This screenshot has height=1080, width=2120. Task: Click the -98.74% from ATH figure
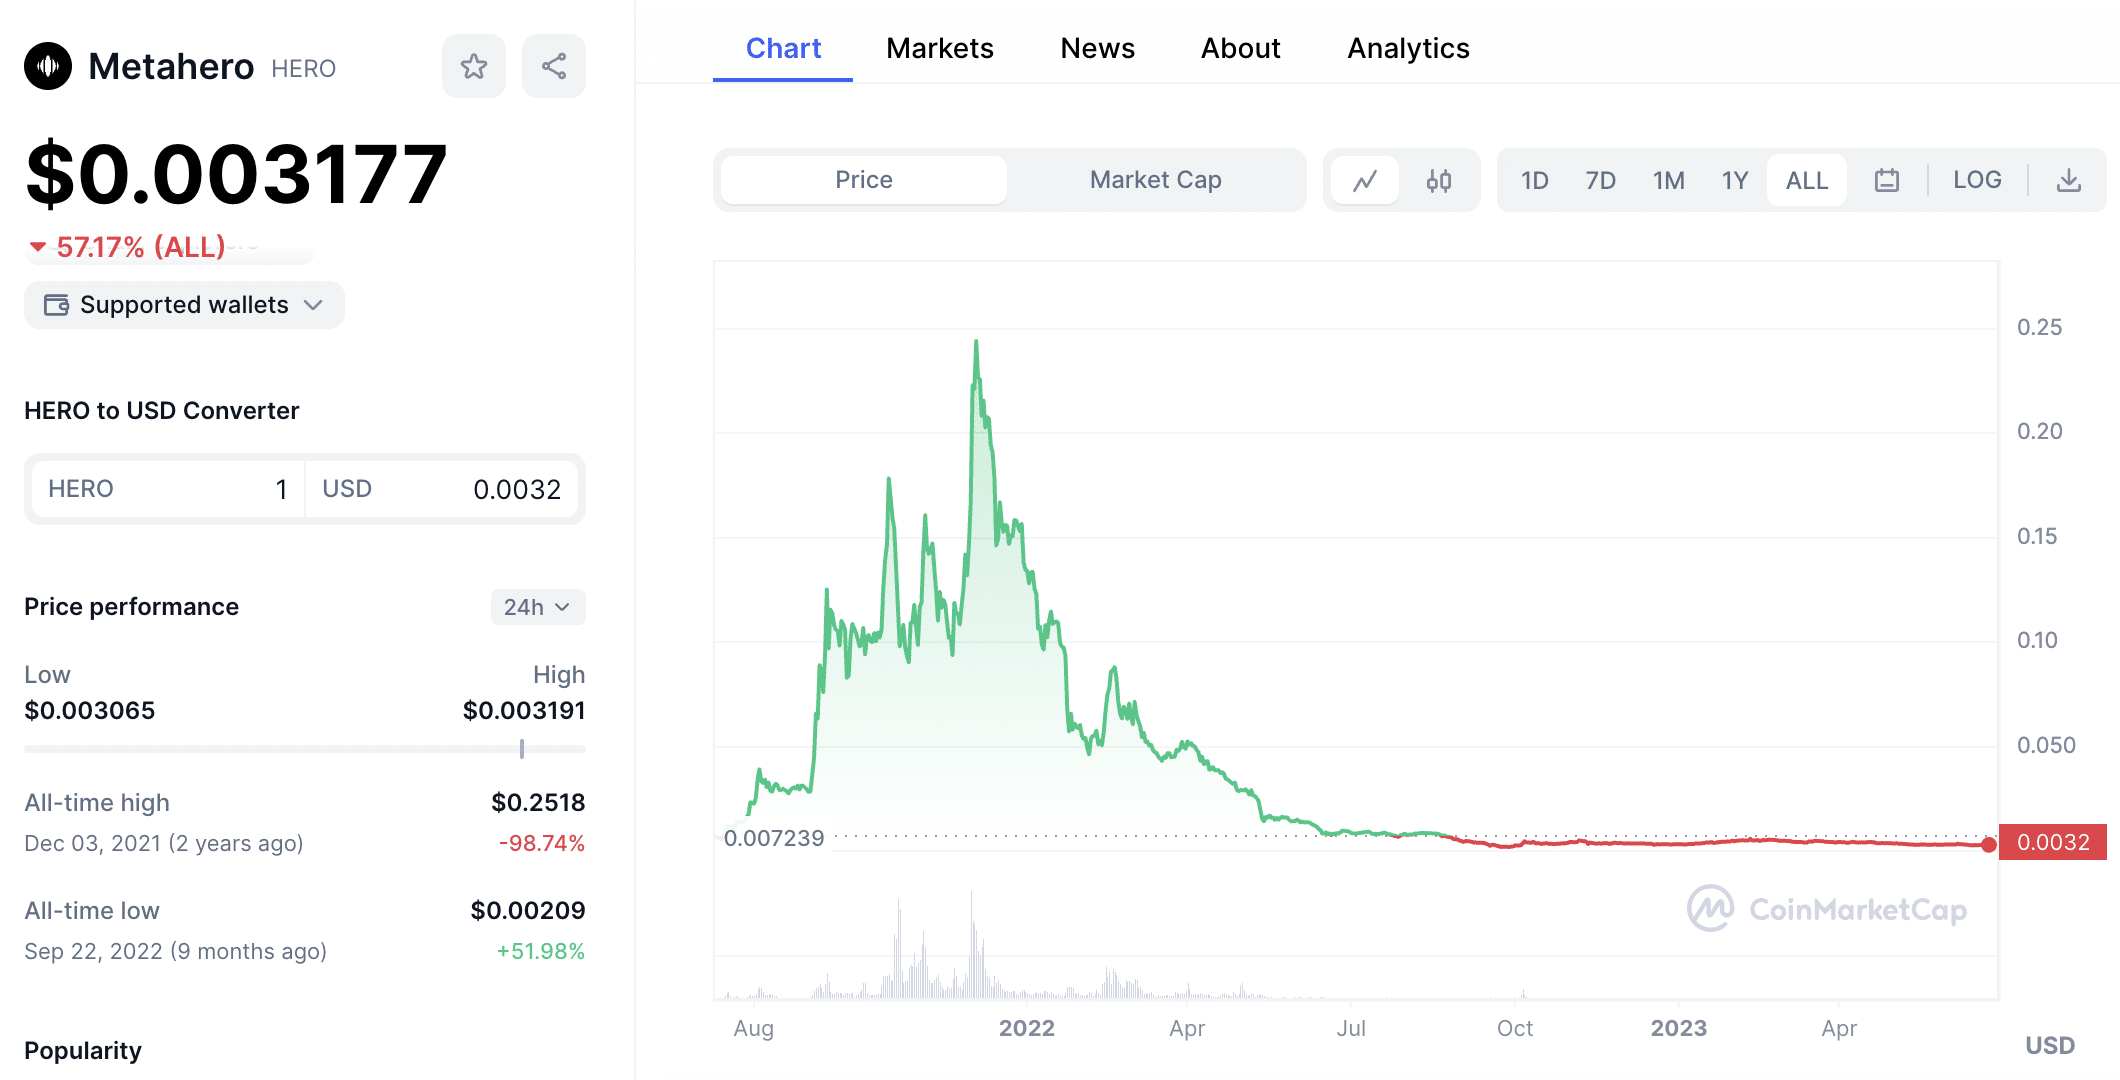[x=542, y=843]
